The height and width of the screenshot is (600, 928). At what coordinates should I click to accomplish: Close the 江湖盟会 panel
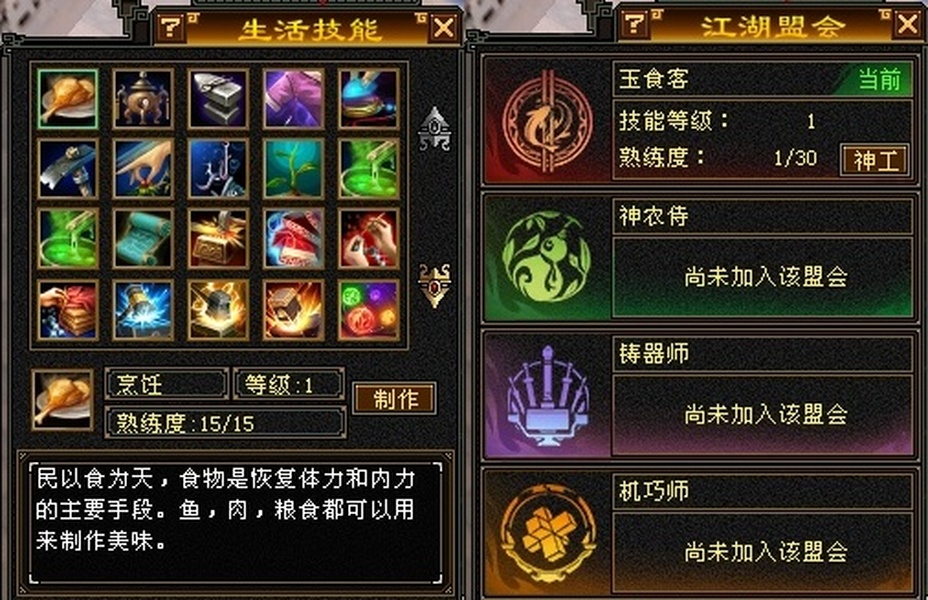[x=907, y=24]
